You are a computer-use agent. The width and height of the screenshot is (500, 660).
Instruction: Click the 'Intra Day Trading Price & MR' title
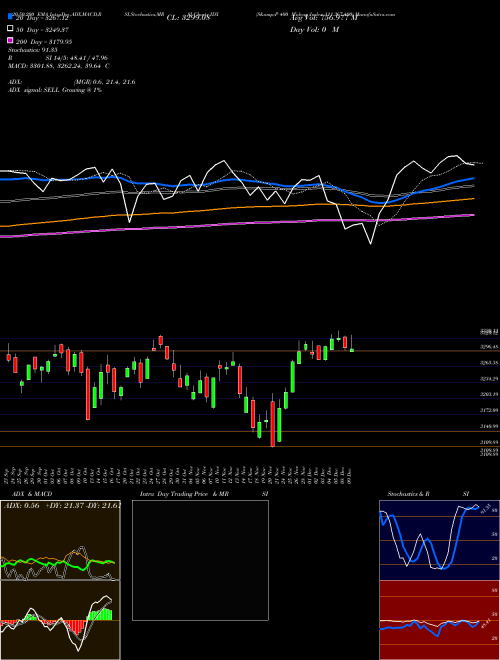coord(184,494)
